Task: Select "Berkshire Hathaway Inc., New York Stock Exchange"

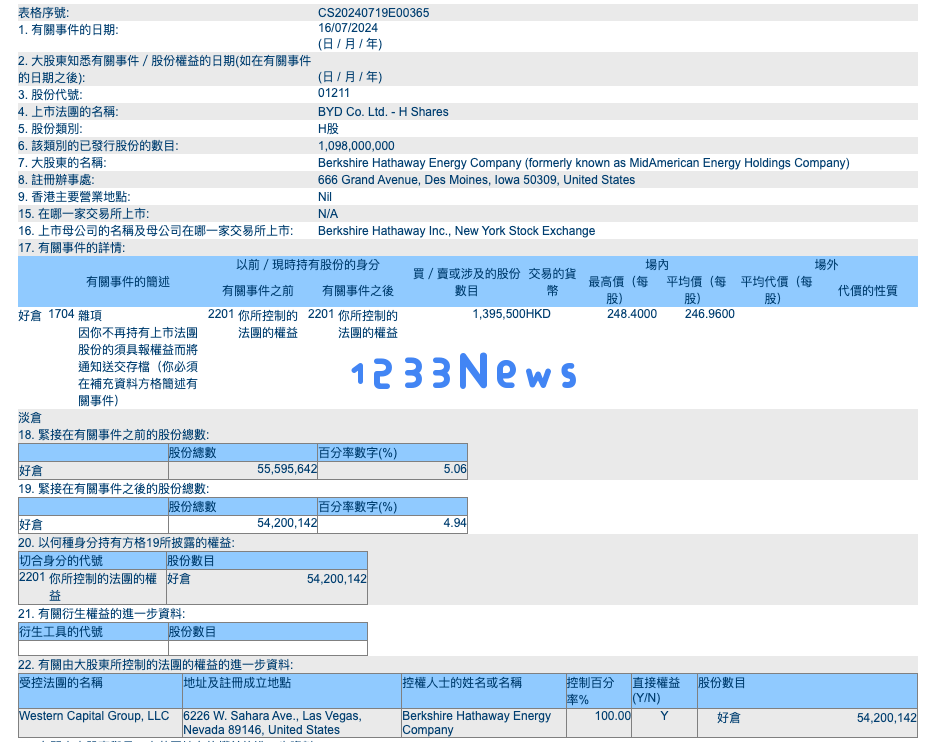Action: click(457, 231)
